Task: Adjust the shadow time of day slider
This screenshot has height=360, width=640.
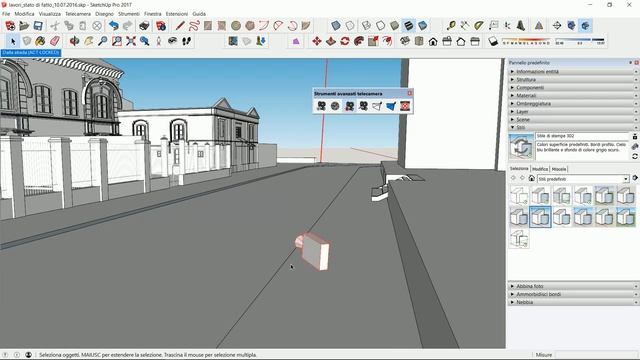Action: 580,41
